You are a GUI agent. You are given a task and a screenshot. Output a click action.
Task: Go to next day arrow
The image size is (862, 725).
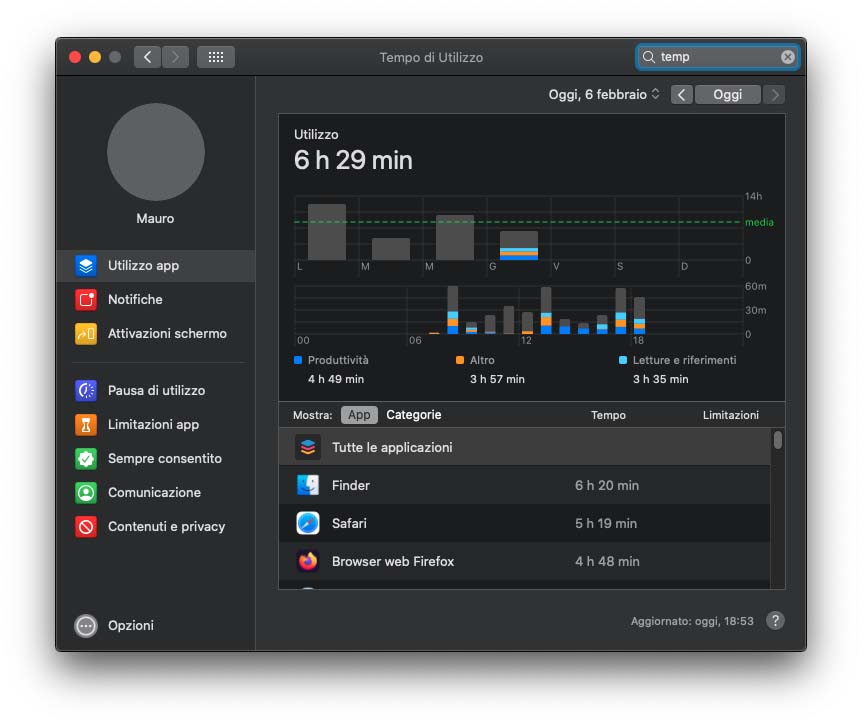point(774,95)
